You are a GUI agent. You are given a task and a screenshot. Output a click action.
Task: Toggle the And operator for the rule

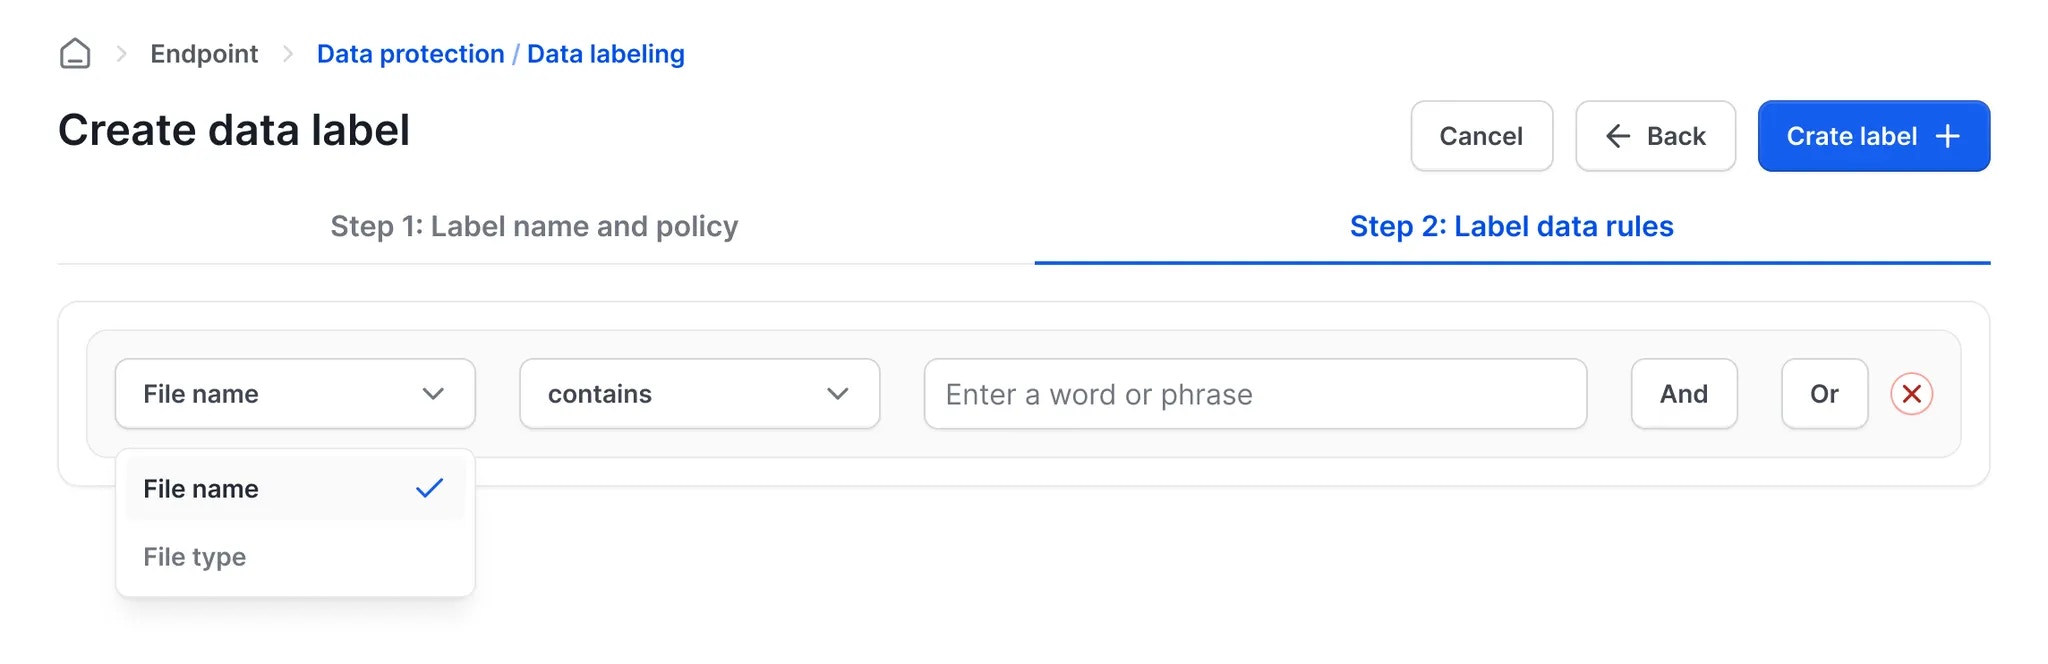coord(1683,394)
